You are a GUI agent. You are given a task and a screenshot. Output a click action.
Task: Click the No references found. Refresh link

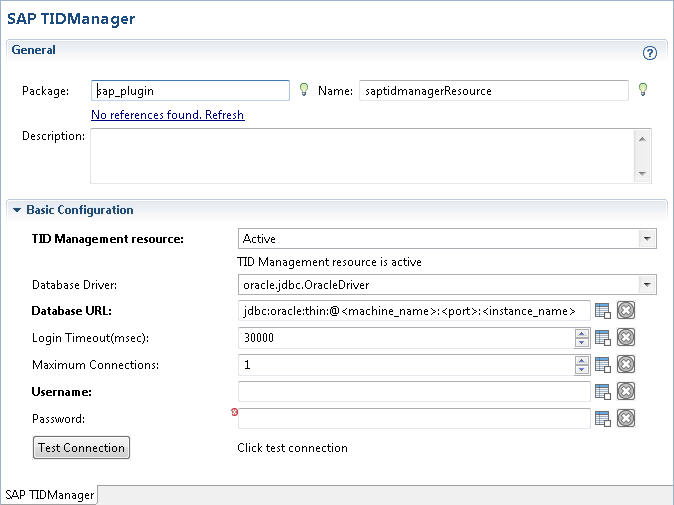click(167, 115)
